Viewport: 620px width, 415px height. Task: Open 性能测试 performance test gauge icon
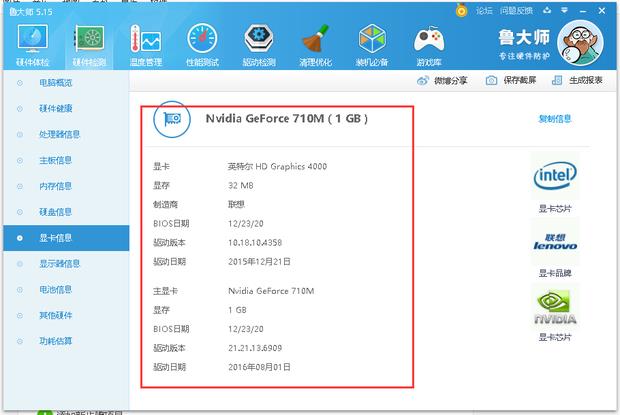click(x=202, y=42)
